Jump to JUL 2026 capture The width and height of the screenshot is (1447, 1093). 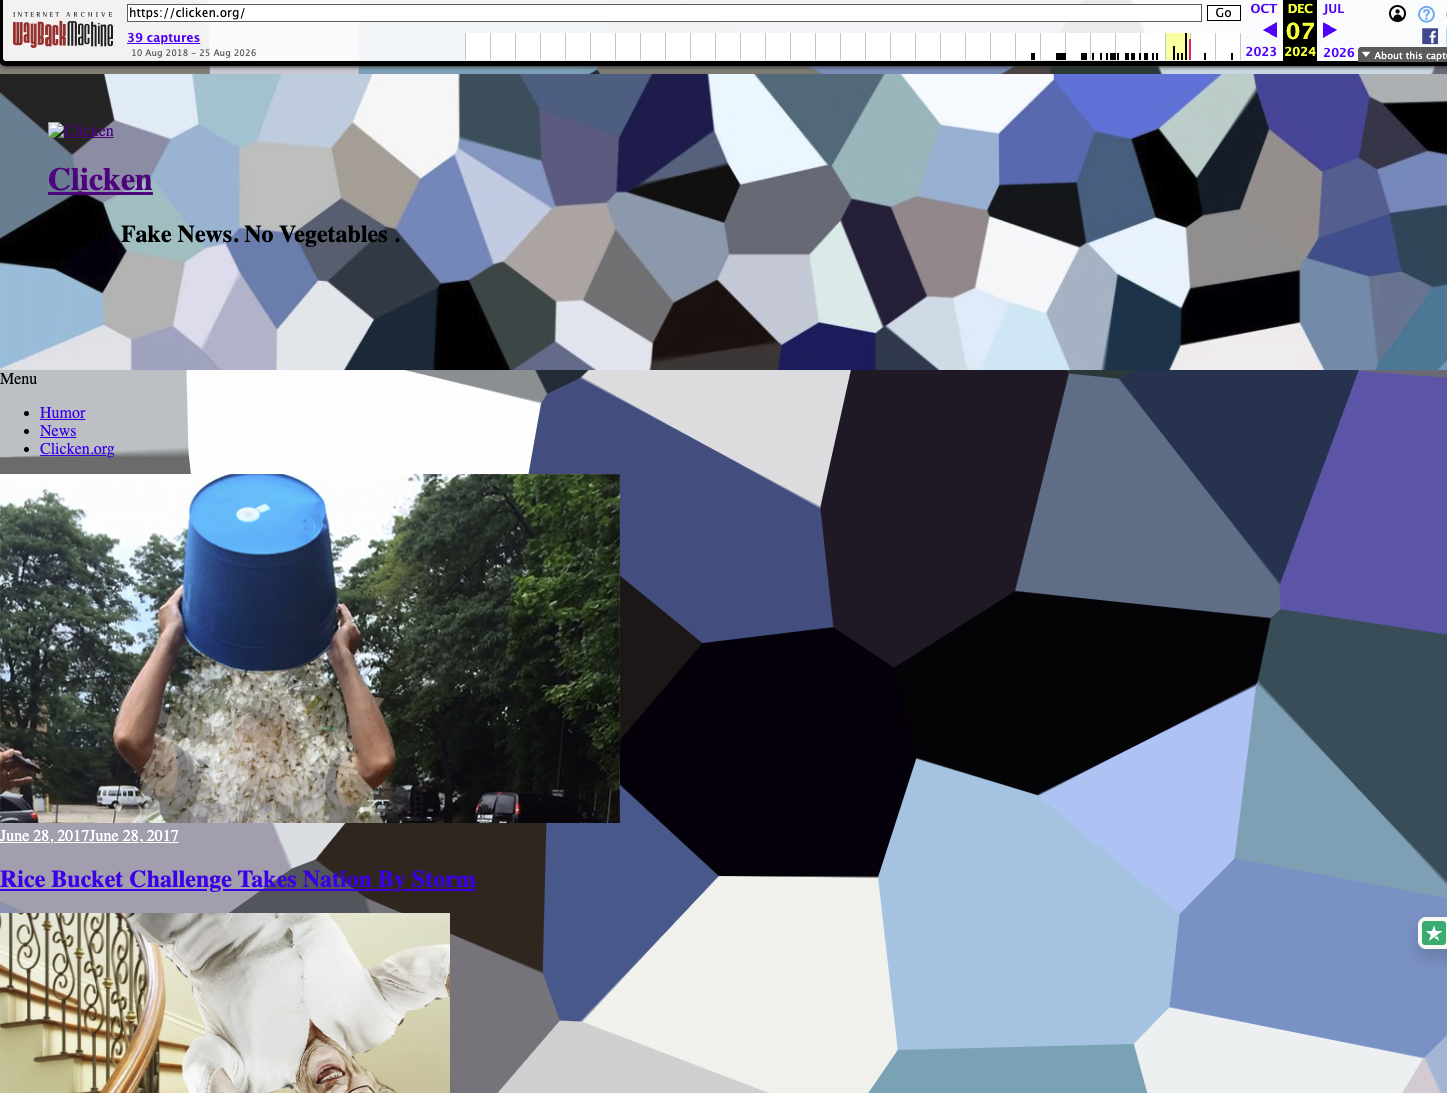(x=1338, y=30)
